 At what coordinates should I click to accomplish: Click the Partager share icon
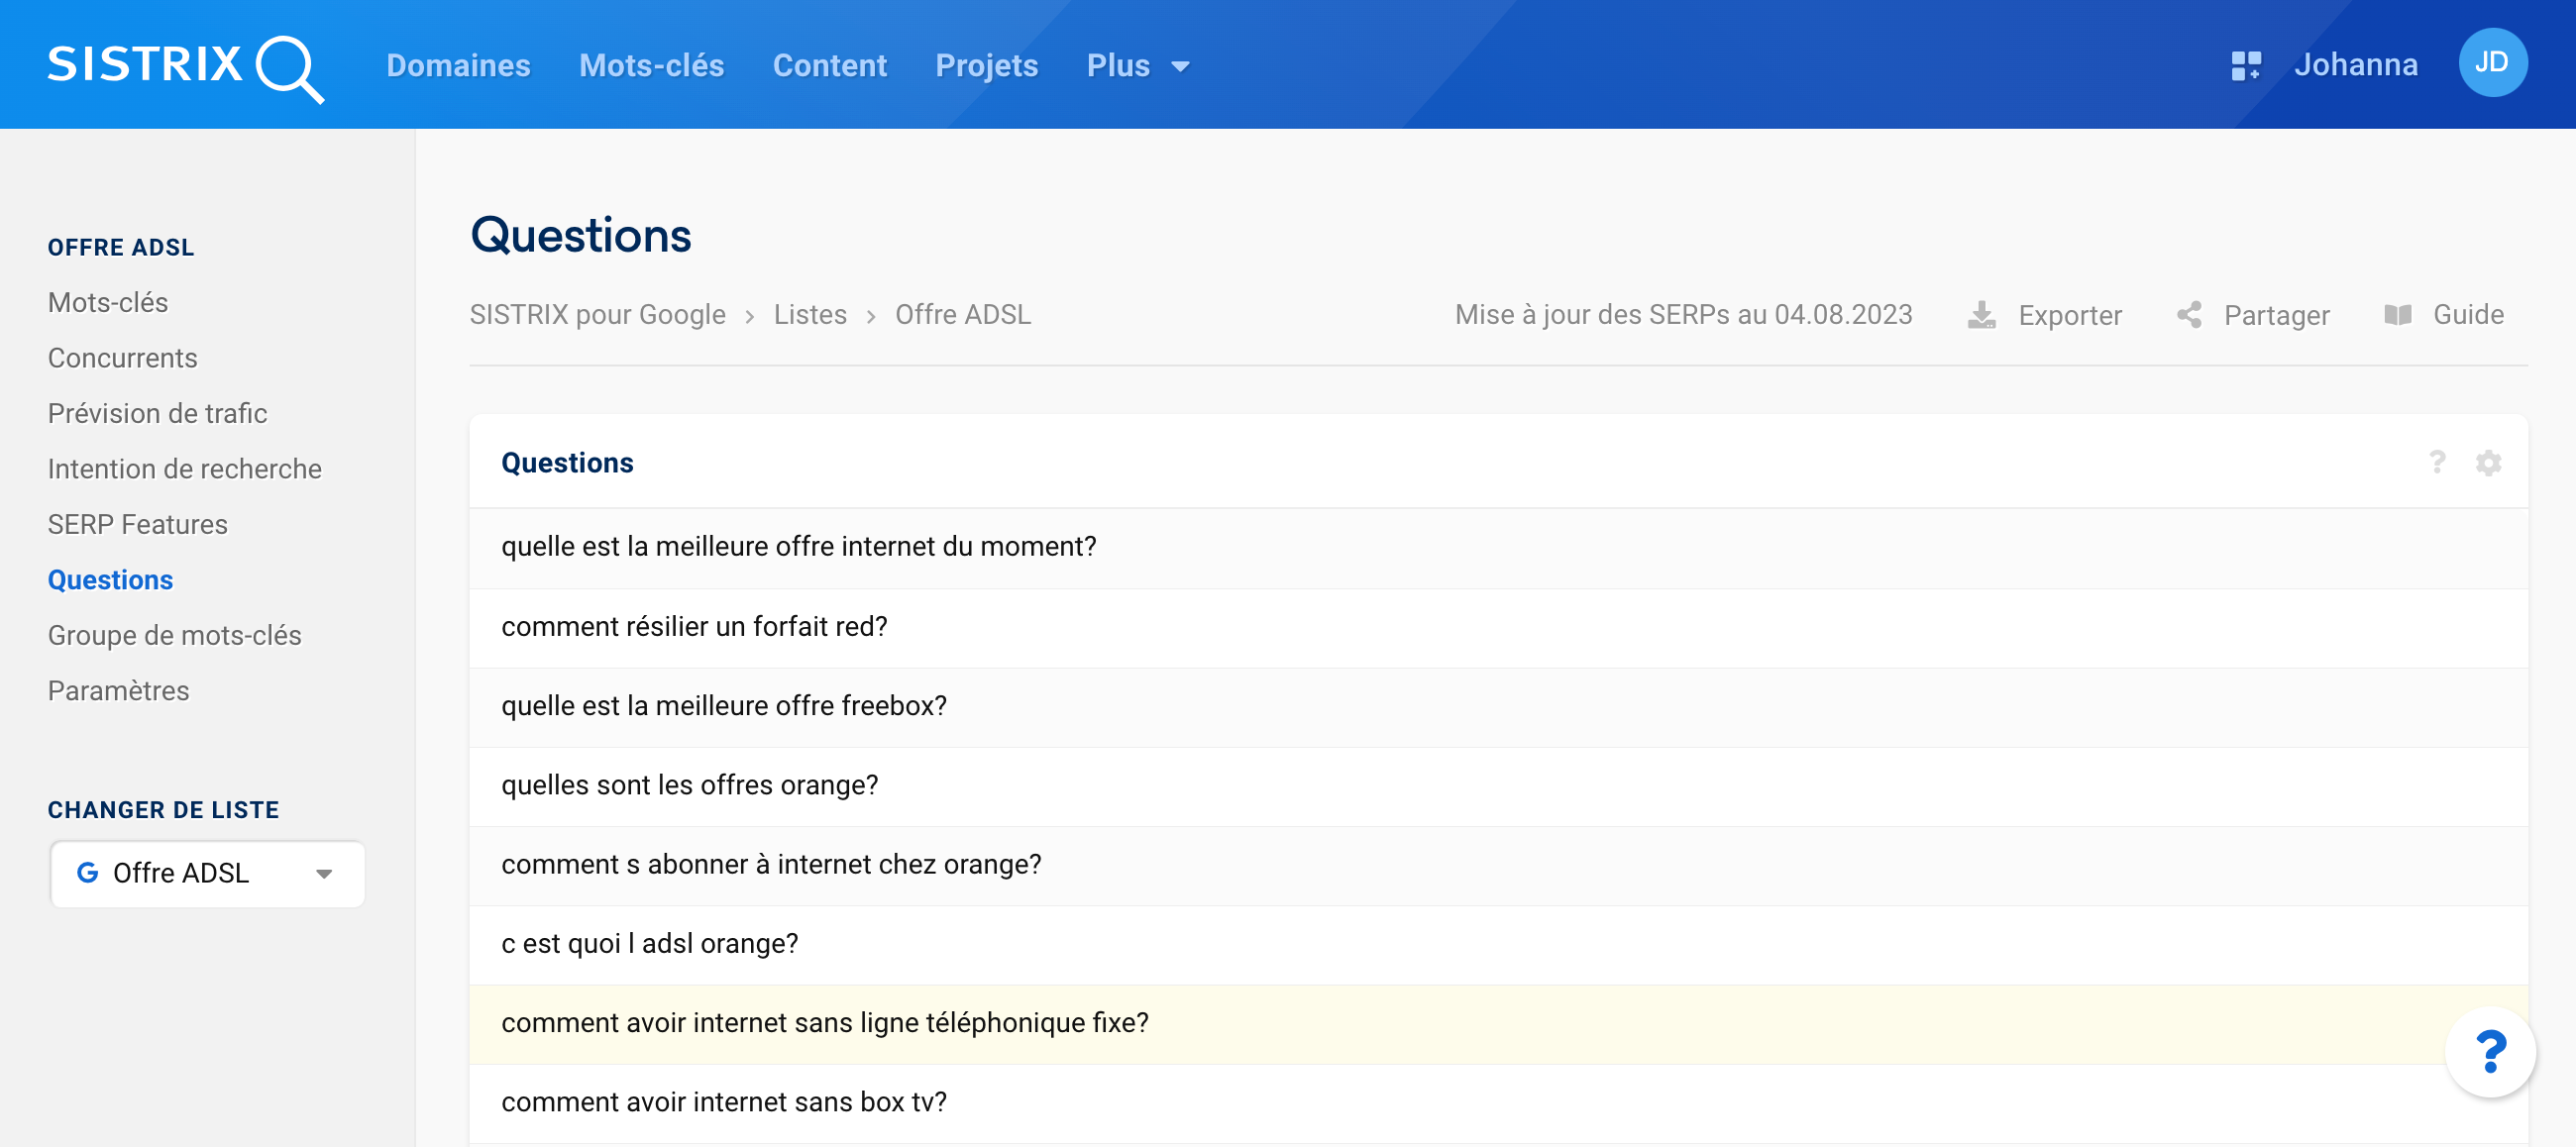click(2189, 315)
